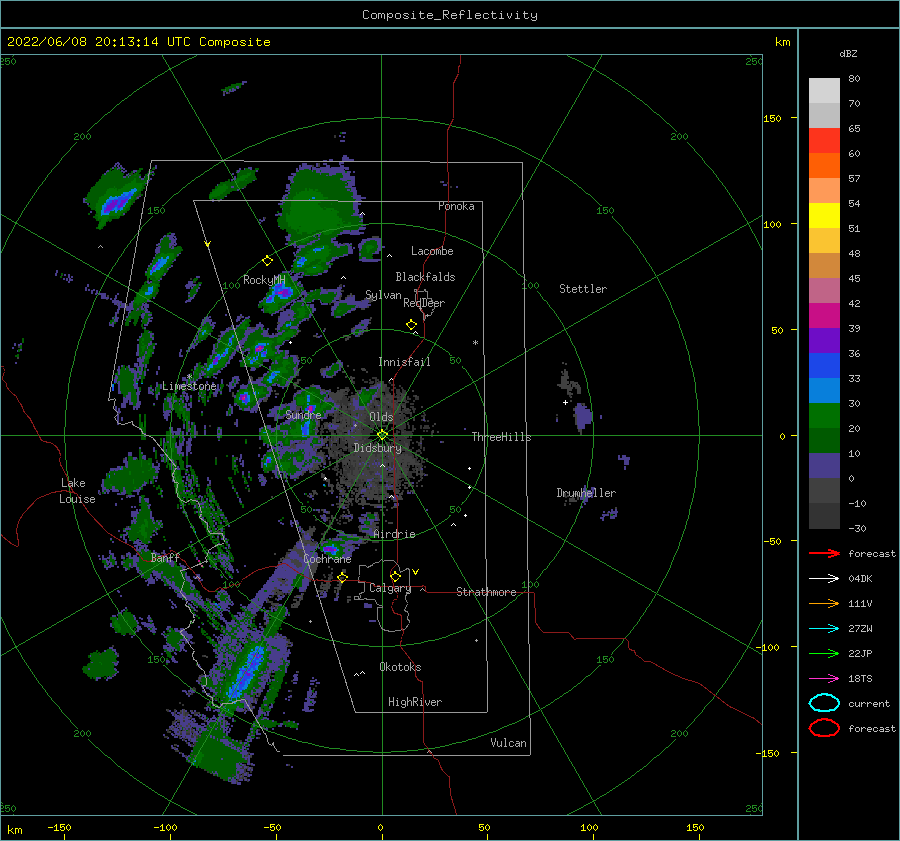Click the Cochrane city label

tap(327, 559)
